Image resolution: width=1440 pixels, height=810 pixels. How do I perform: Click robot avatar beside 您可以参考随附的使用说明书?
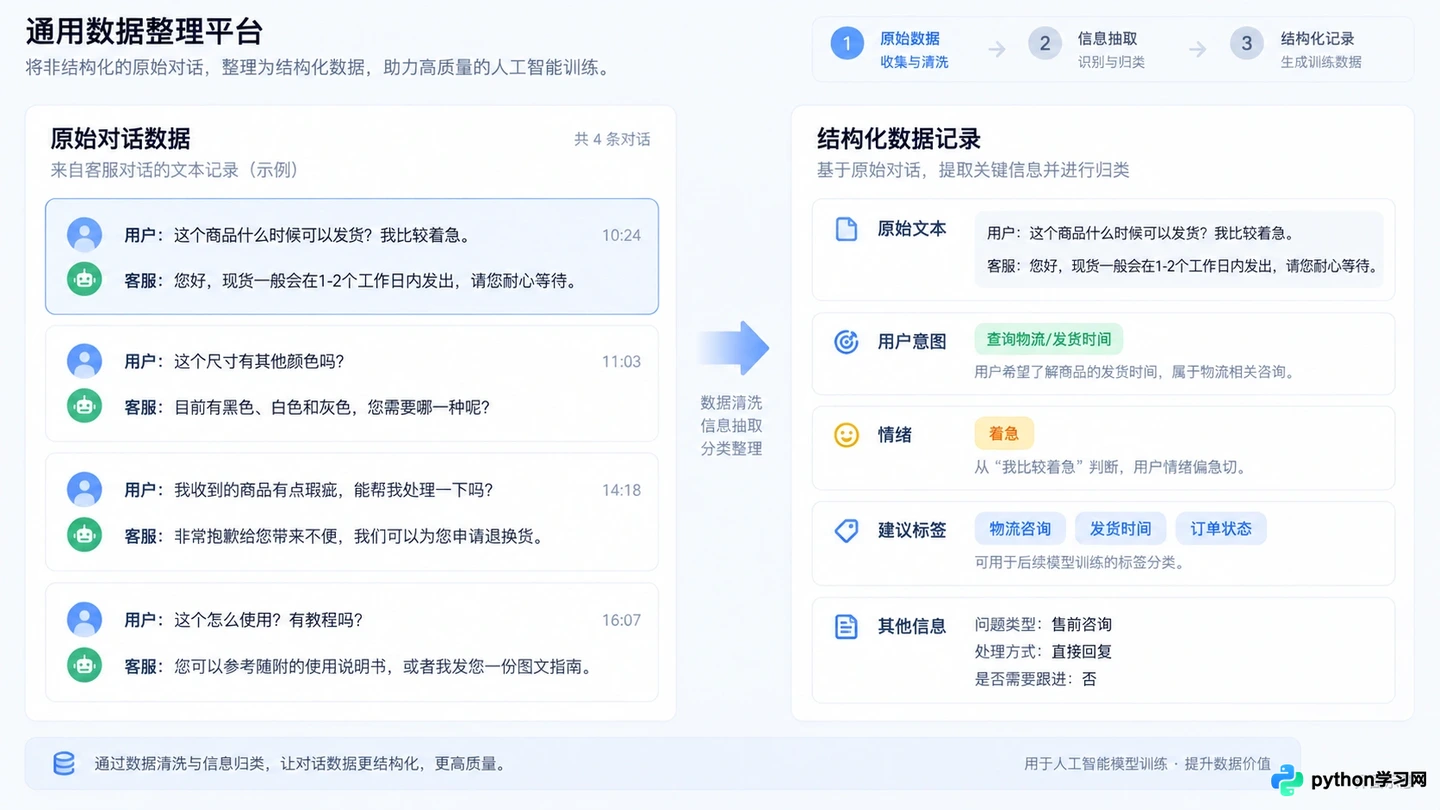[x=85, y=665]
